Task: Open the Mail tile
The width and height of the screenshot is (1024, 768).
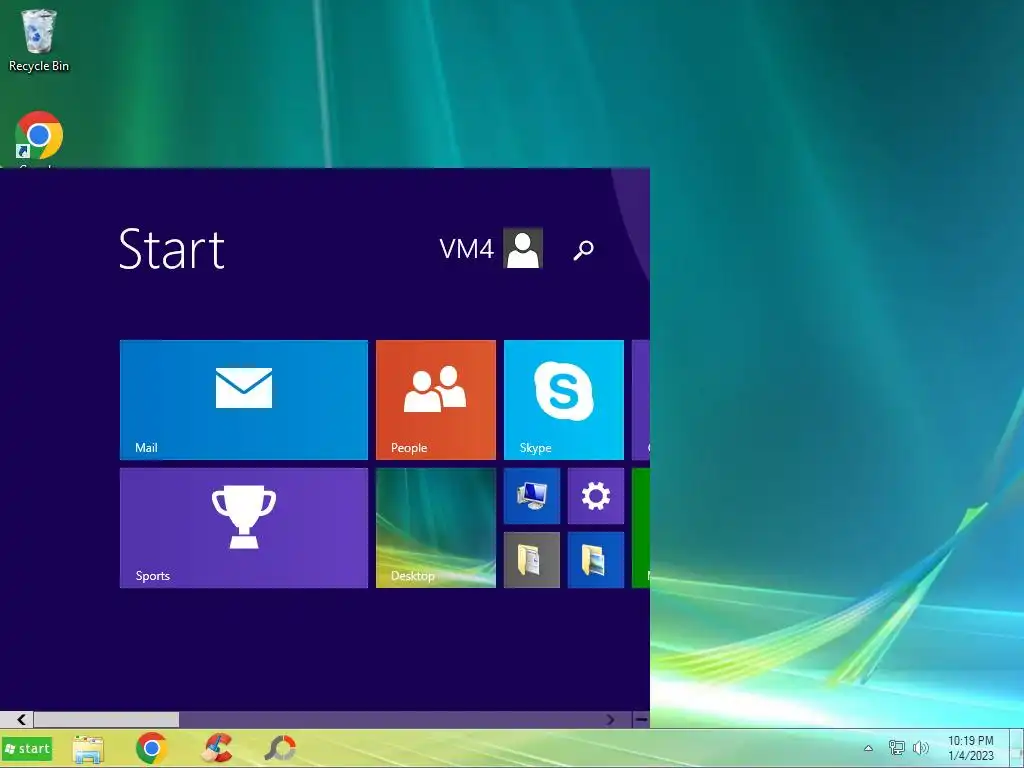Action: click(x=244, y=400)
